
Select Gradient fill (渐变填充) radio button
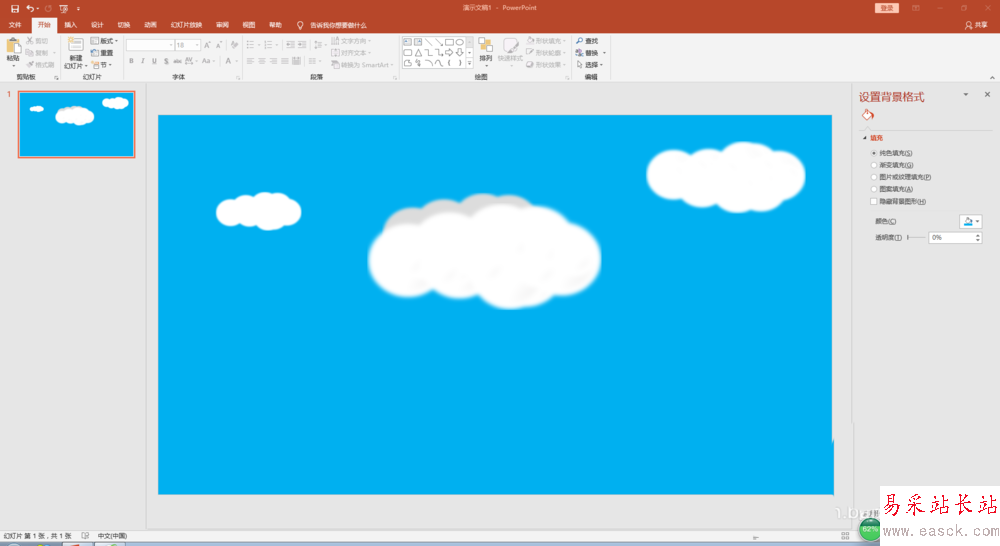point(874,165)
